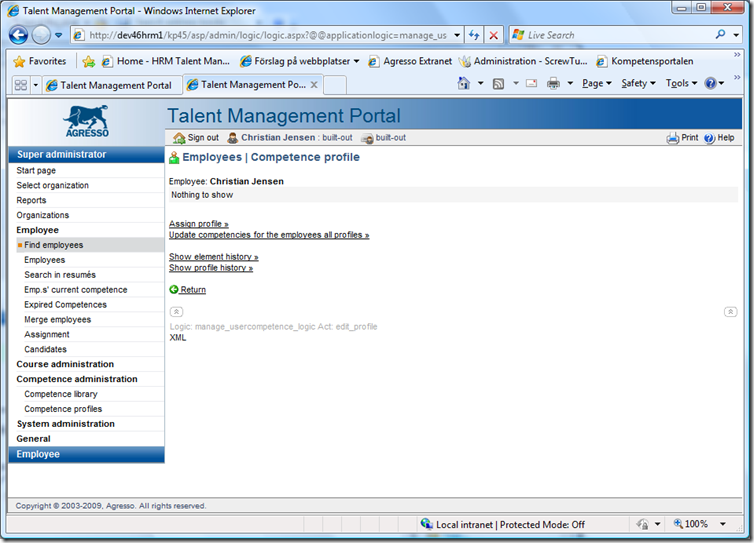Click the Show element history link

[214, 257]
